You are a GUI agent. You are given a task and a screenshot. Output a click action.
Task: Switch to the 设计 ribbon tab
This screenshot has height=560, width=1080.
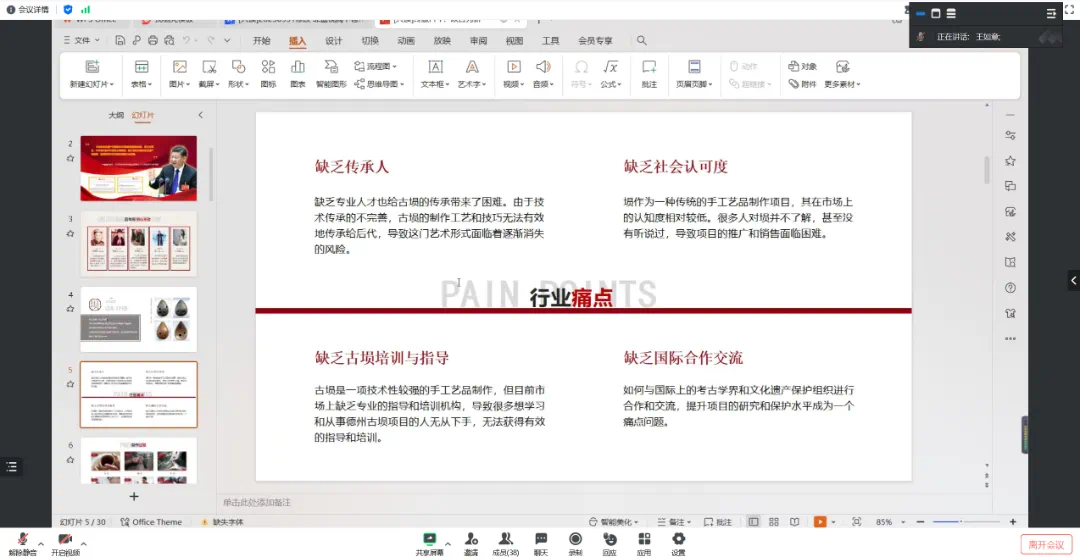[x=333, y=41]
